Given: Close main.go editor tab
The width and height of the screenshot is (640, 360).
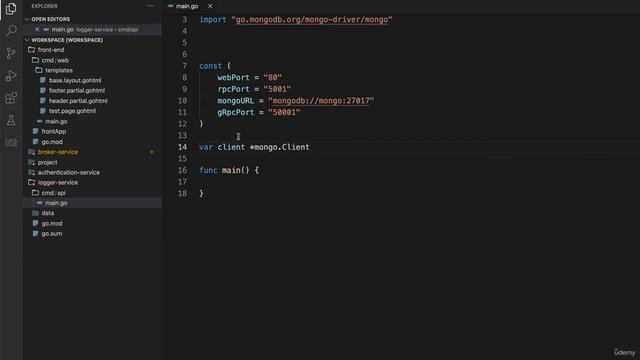Looking at the screenshot, I should click(210, 6).
